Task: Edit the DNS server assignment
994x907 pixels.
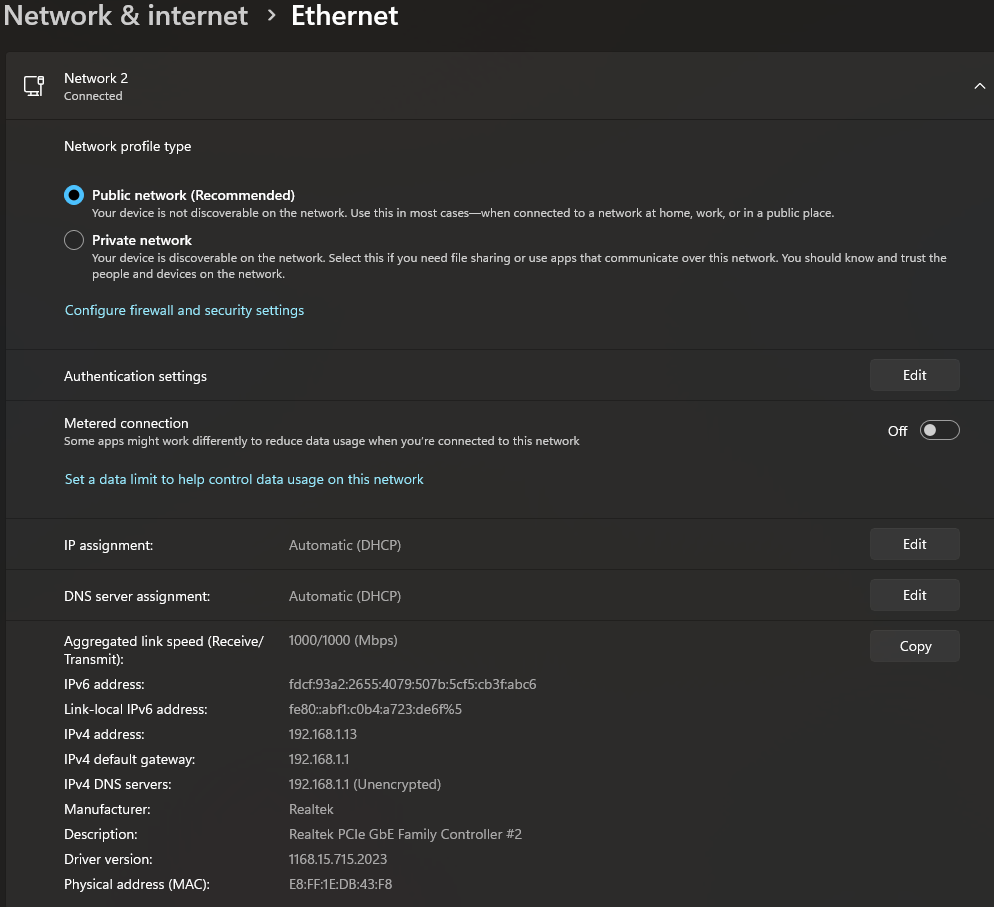Action: tap(914, 595)
